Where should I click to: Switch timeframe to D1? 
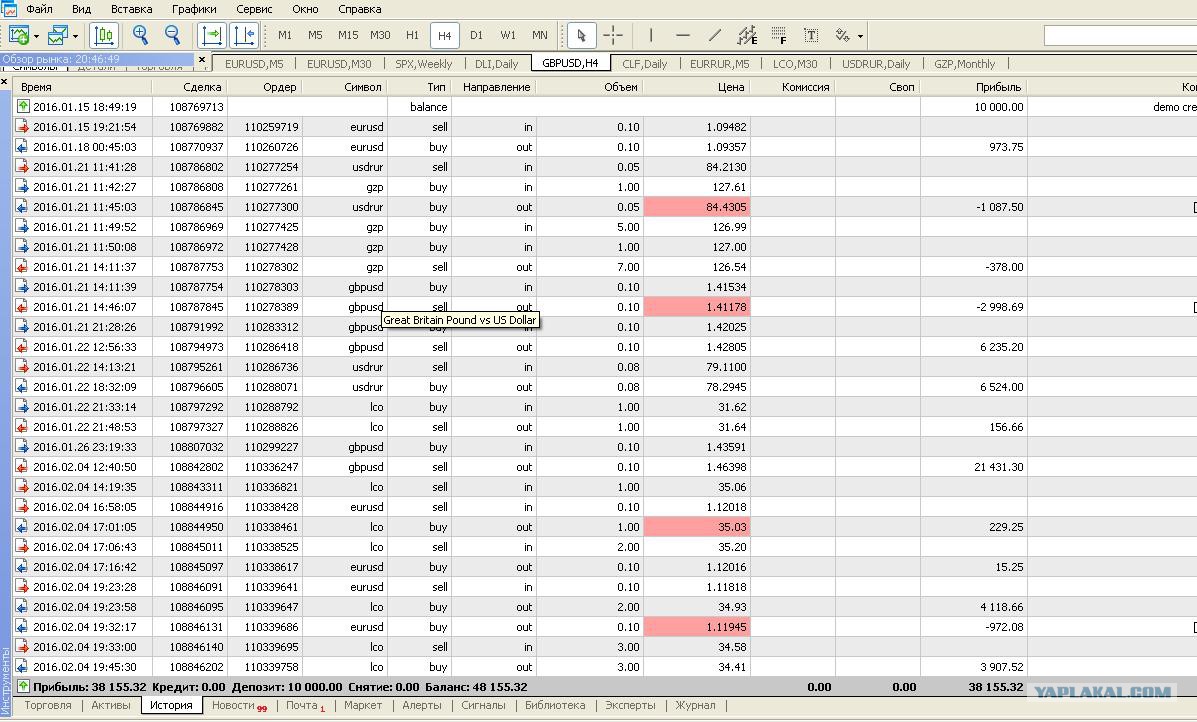click(476, 35)
